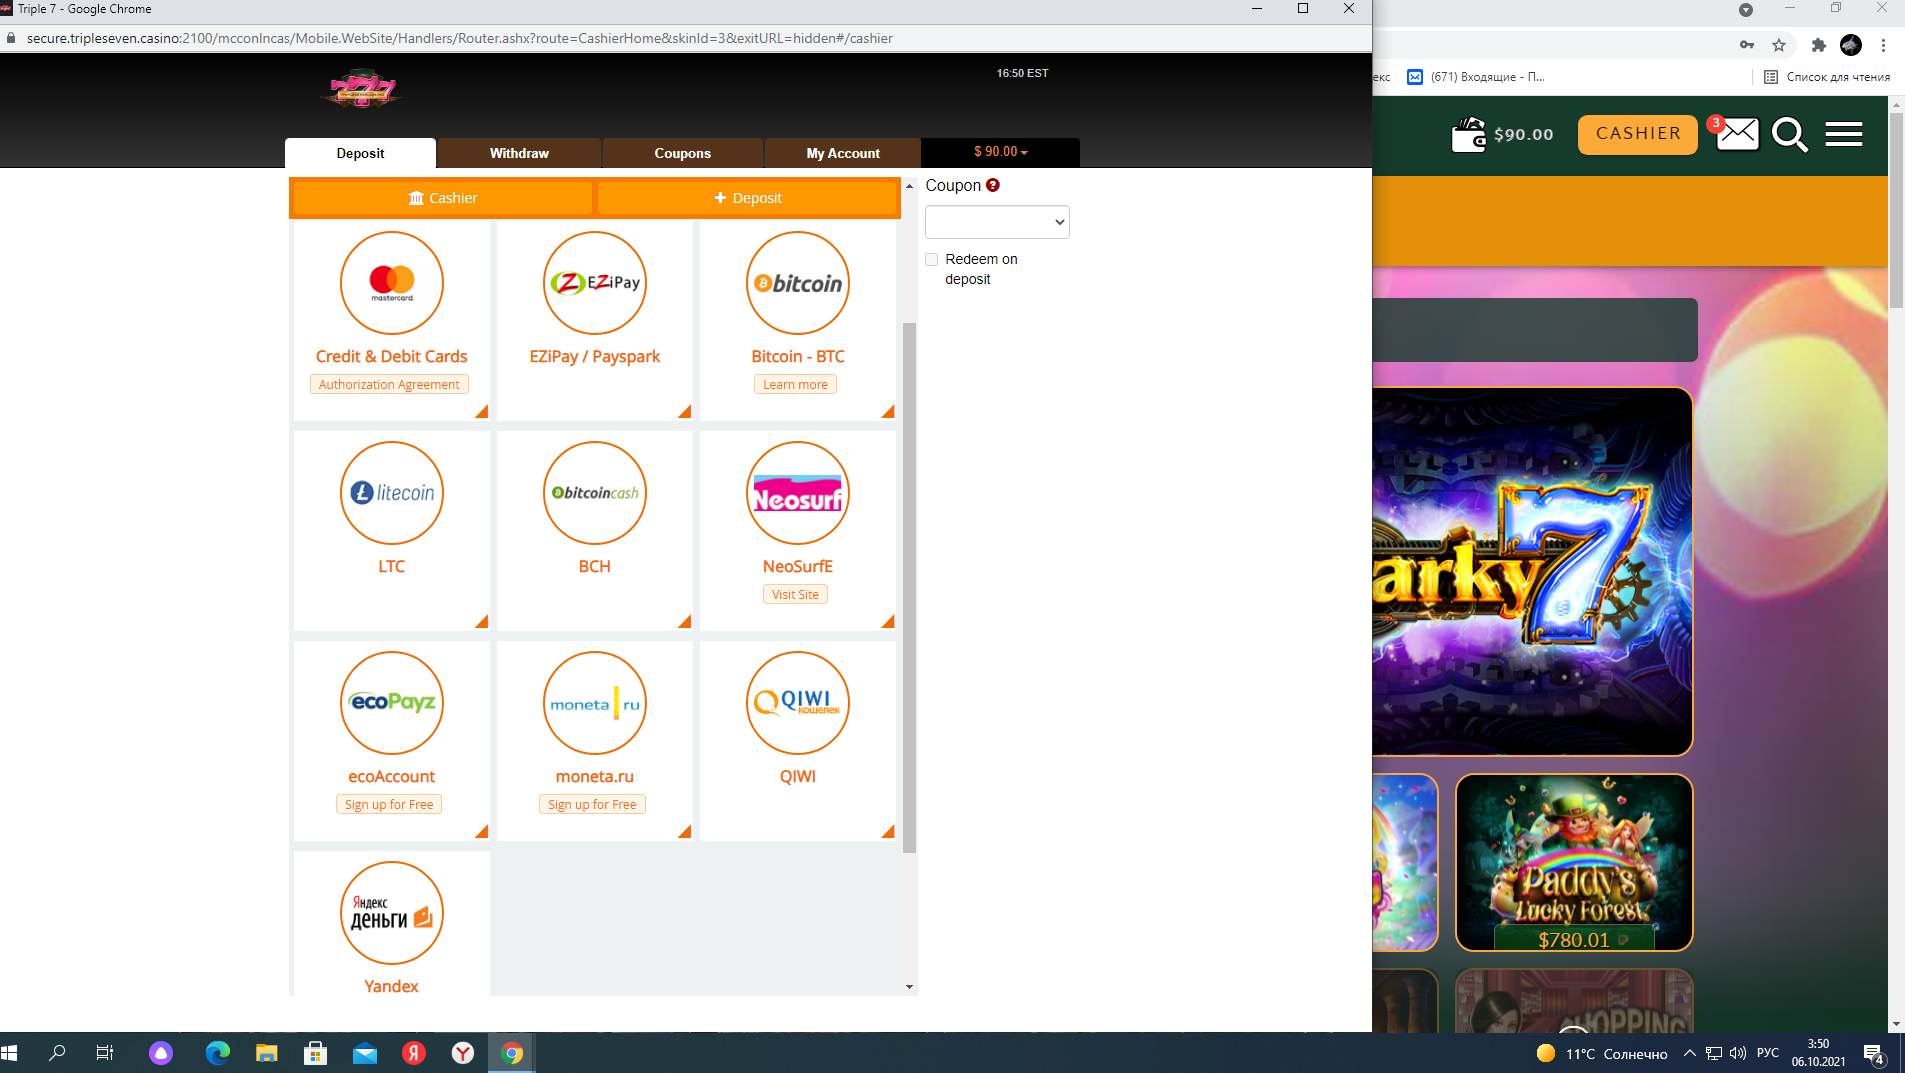Screen dimensions: 1905x1073
Task: Switch to the Withdraw tab
Action: [519, 153]
